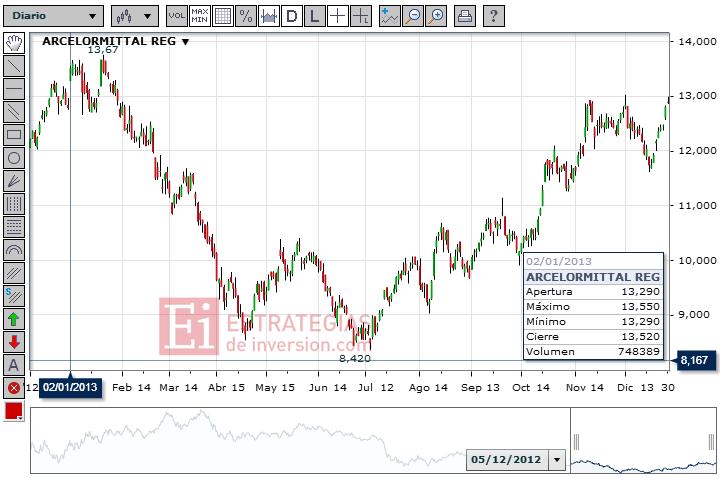The image size is (720, 478).
Task: Click the zoom in magnifier button
Action: click(436, 16)
